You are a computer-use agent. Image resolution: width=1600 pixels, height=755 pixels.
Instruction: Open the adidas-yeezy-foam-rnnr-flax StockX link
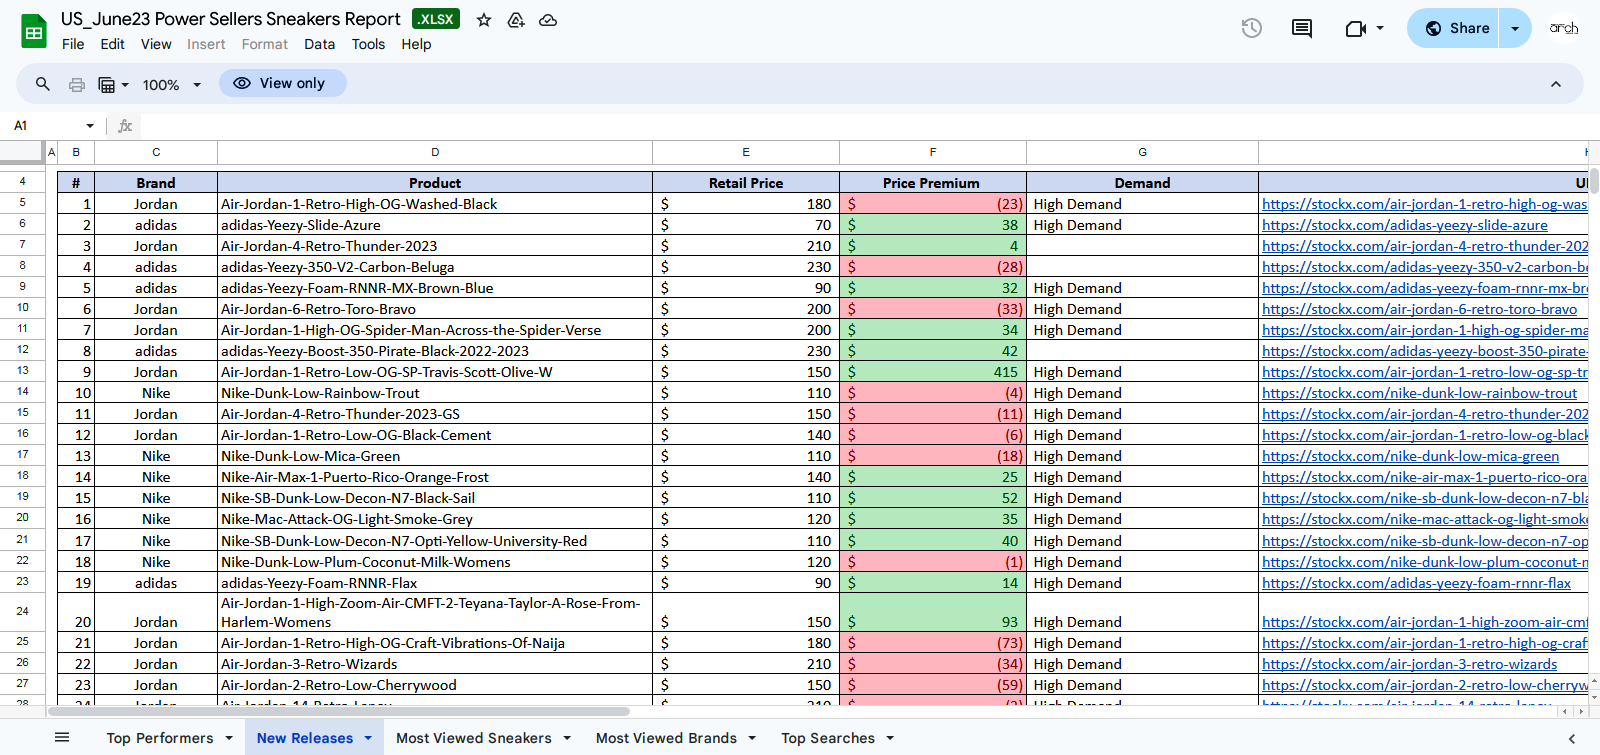click(1416, 583)
